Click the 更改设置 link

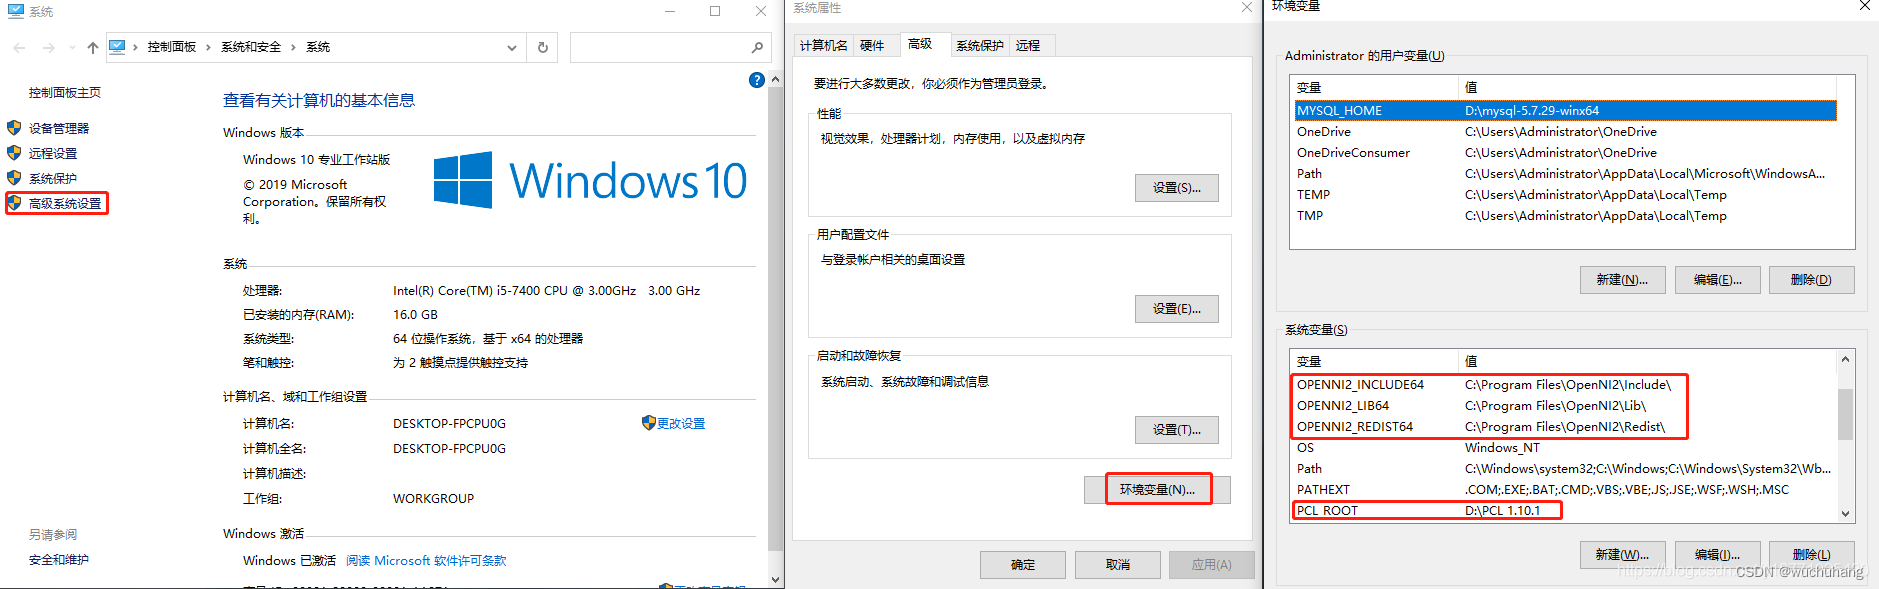[681, 423]
